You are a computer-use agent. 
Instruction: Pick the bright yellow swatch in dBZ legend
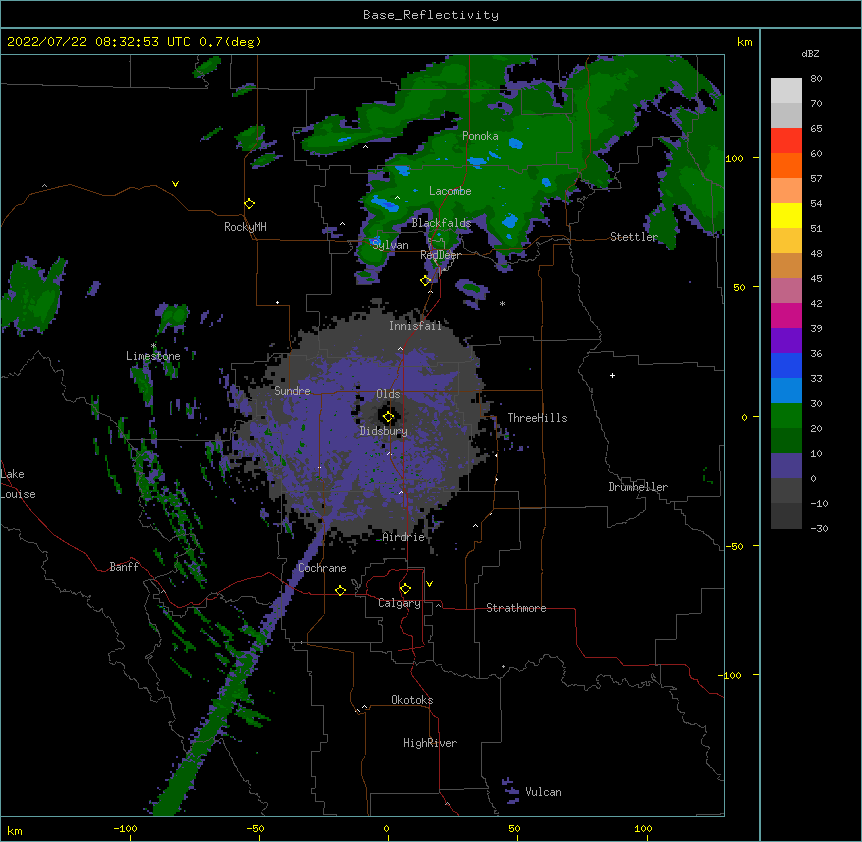pos(786,215)
